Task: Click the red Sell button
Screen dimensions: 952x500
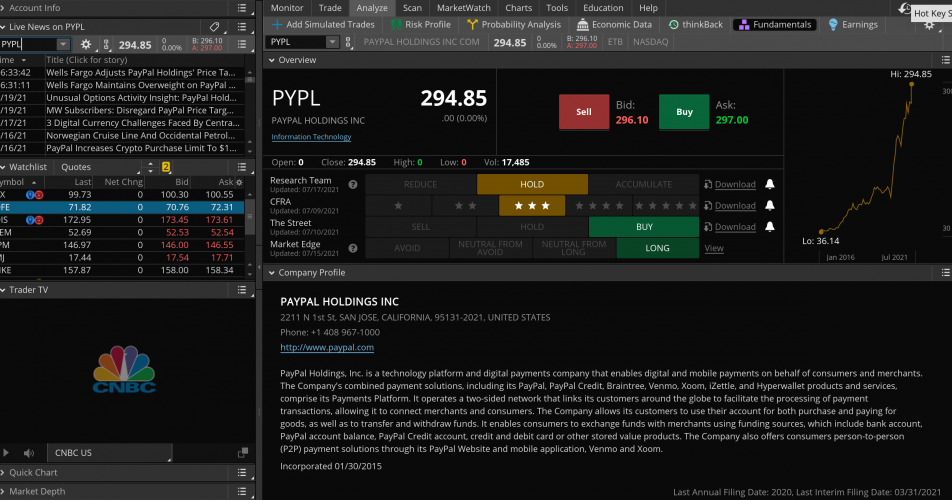Action: coord(583,112)
